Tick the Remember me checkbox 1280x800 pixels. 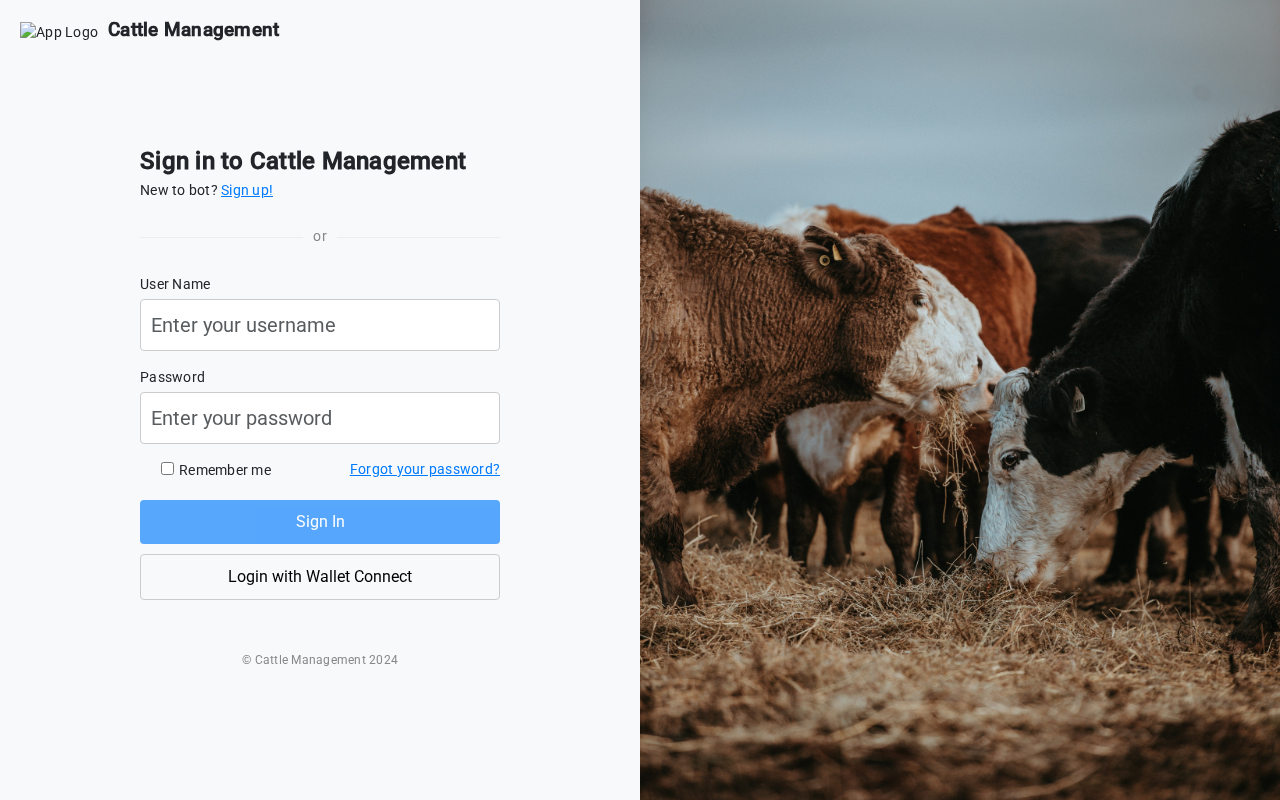tap(167, 468)
